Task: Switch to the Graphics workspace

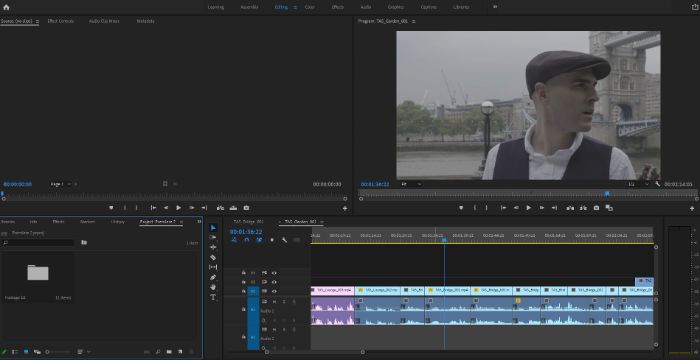Action: pos(396,7)
